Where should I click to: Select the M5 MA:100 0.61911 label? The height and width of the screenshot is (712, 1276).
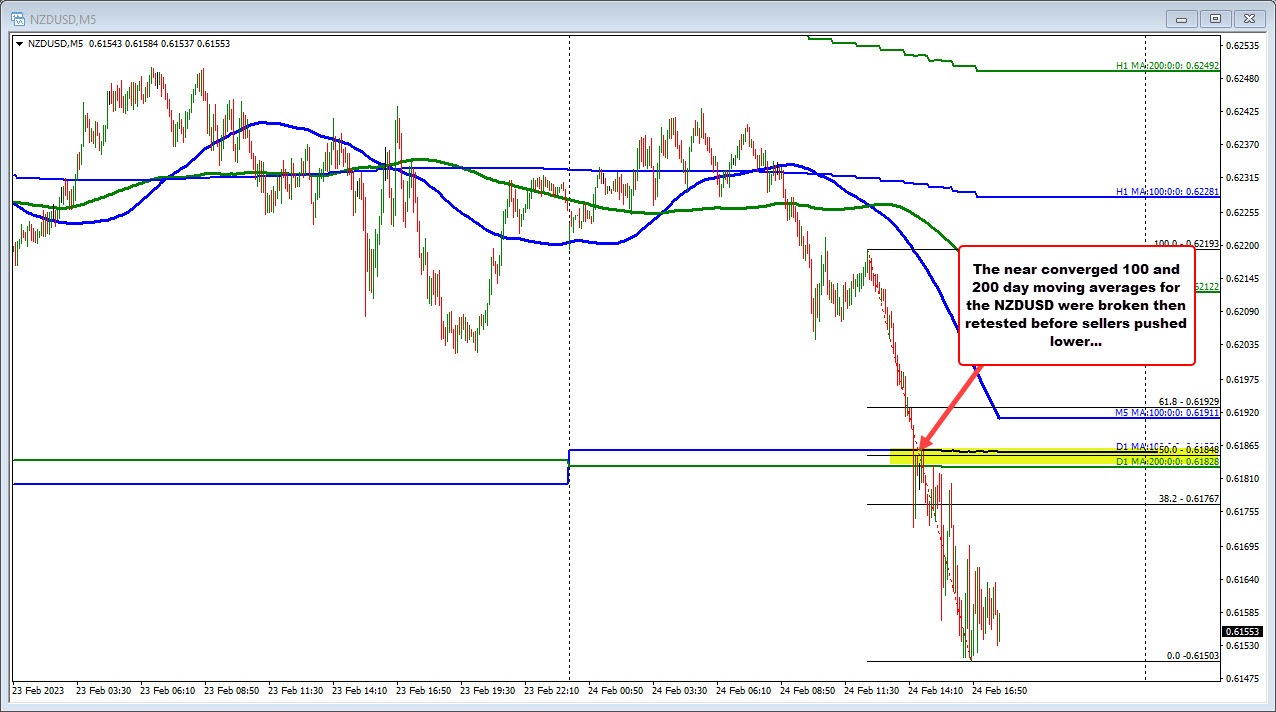(x=1166, y=412)
